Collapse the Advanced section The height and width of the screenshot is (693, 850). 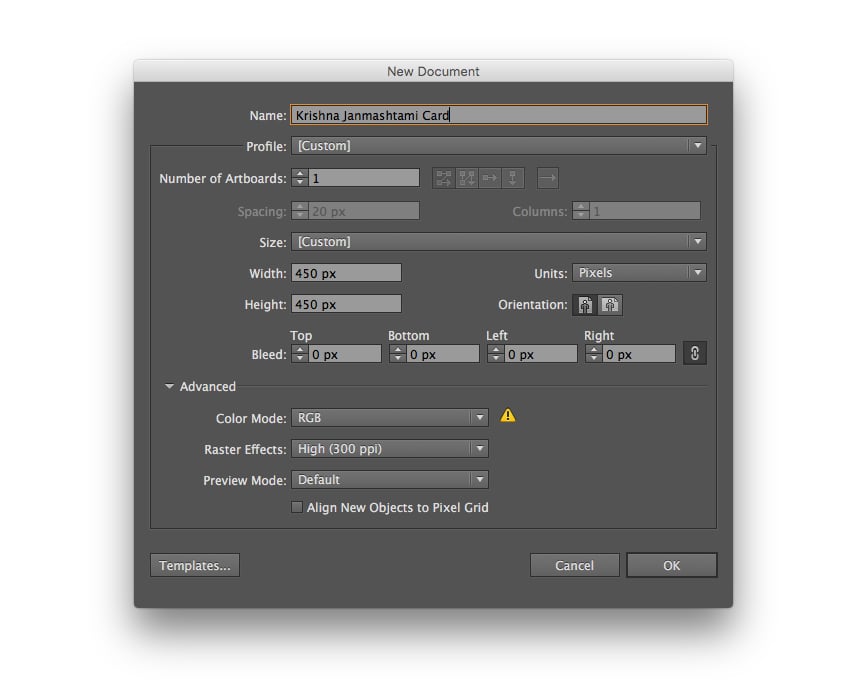click(x=170, y=387)
